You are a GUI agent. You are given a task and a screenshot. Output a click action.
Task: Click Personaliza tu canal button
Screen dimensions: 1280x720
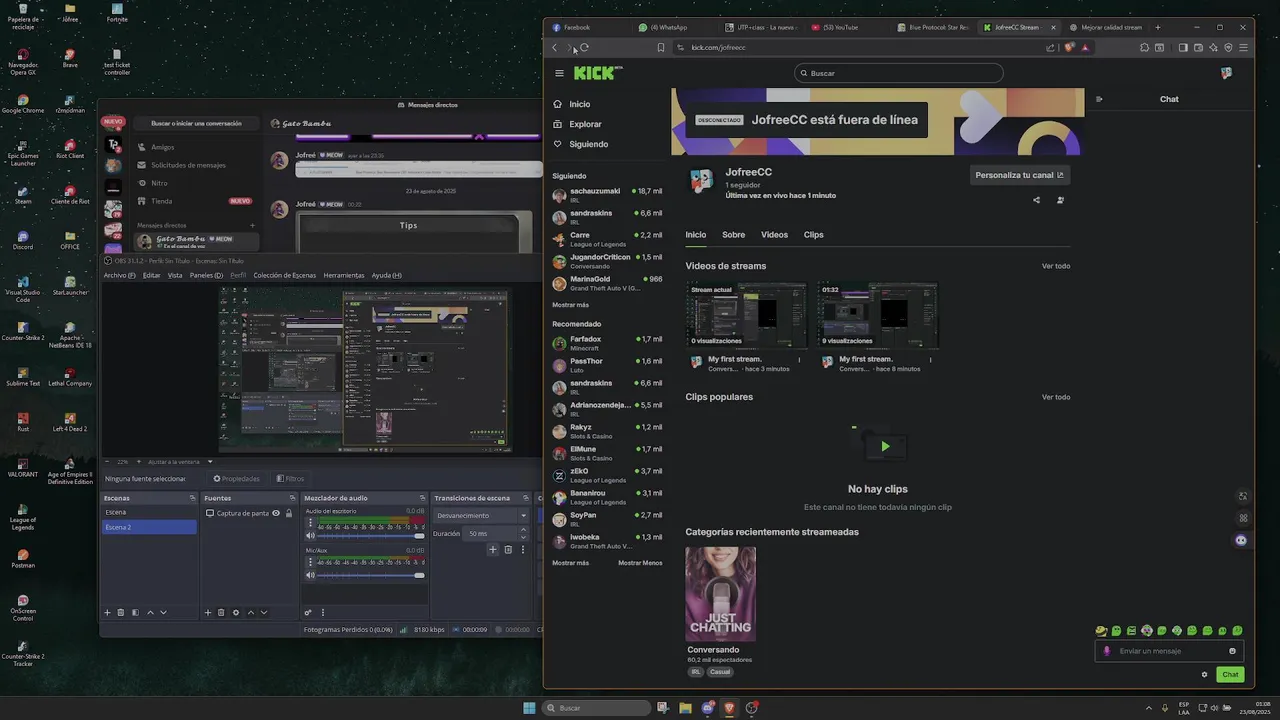[x=1020, y=175]
